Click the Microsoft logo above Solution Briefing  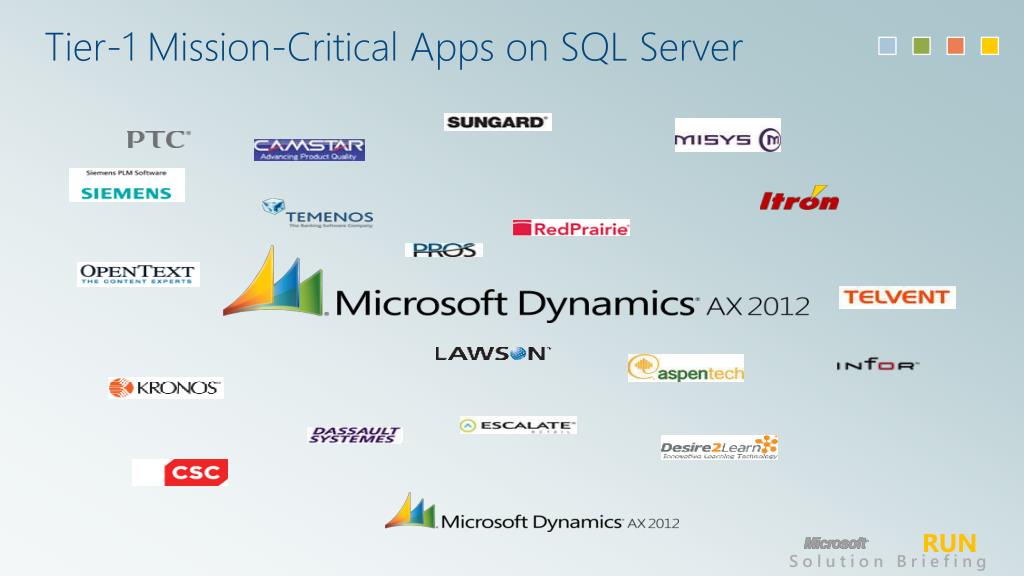836,543
